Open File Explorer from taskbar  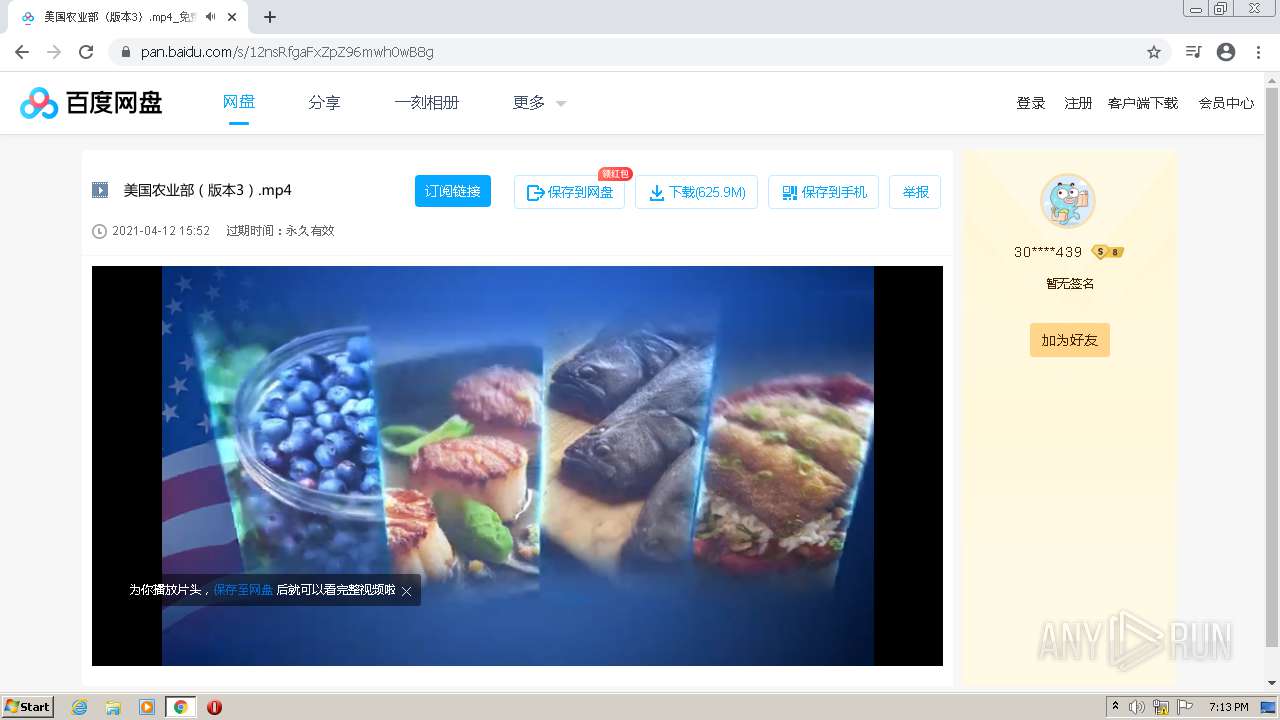coord(113,707)
